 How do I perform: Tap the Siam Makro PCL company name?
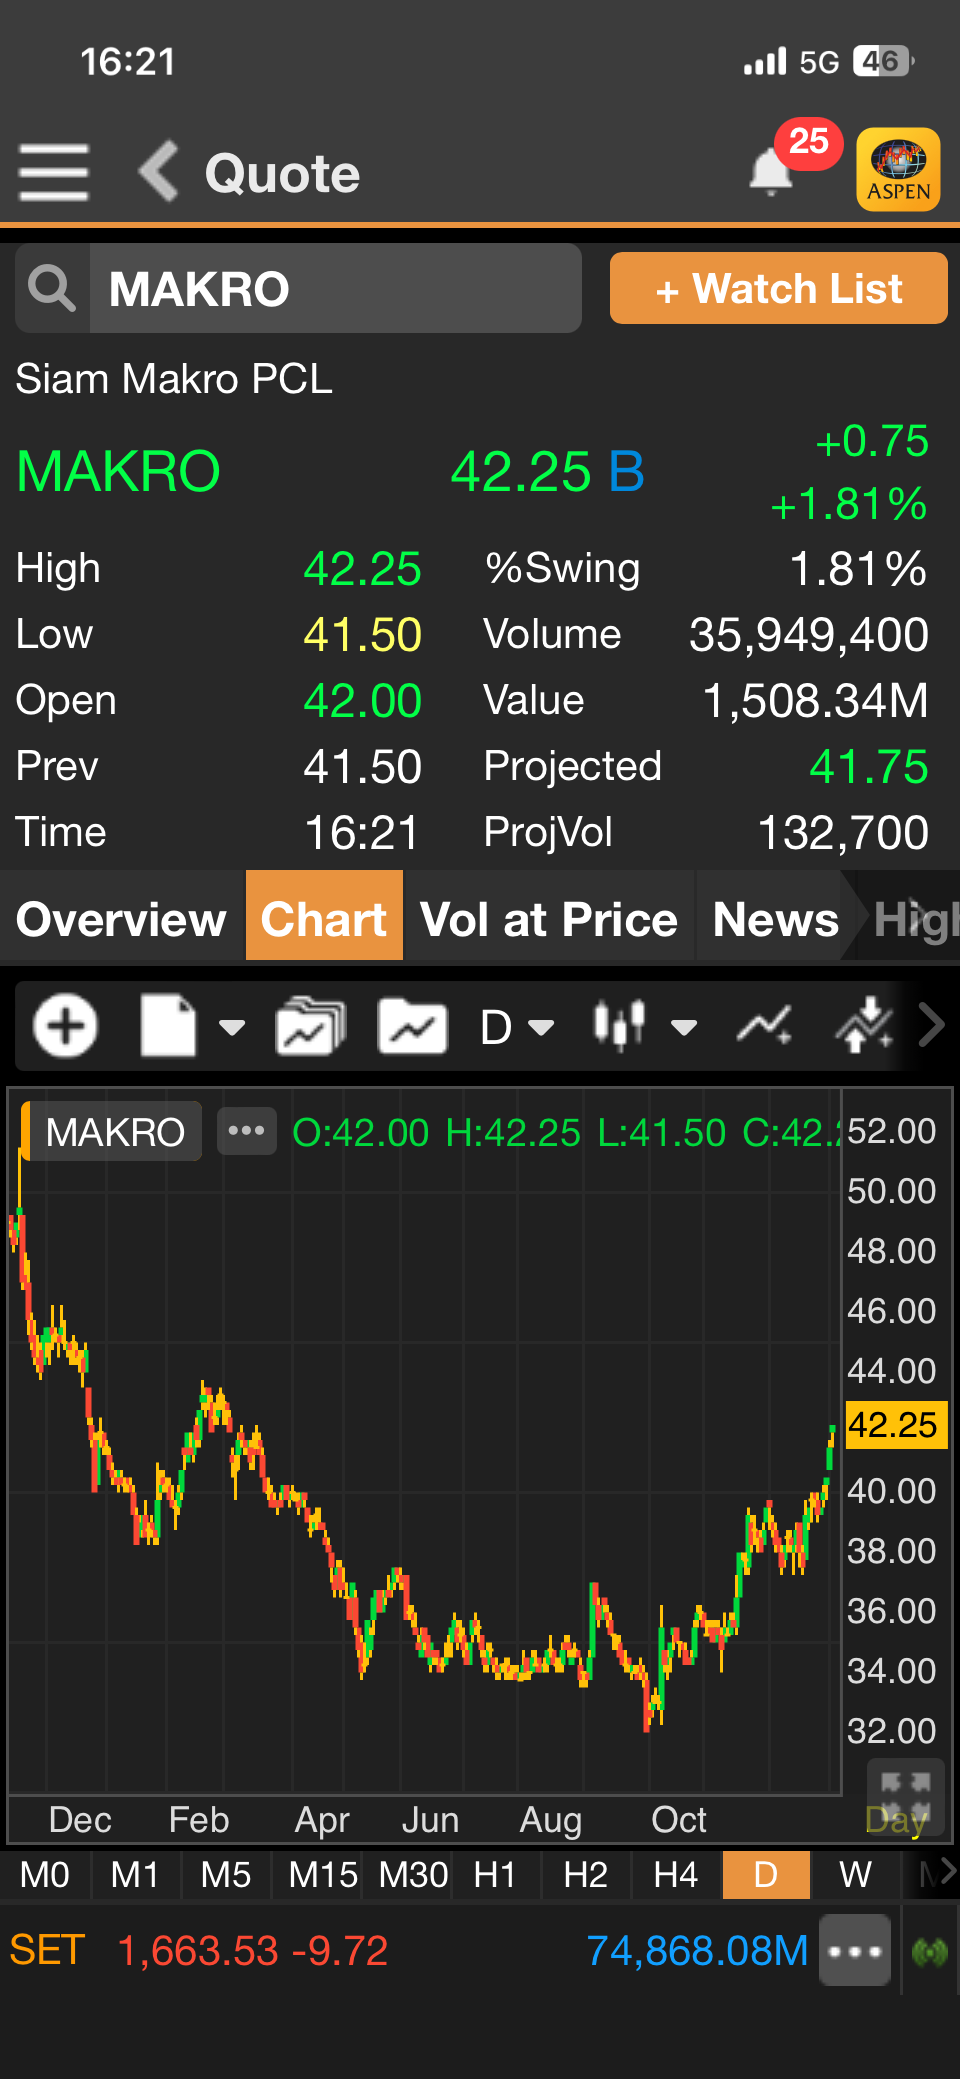click(x=174, y=379)
